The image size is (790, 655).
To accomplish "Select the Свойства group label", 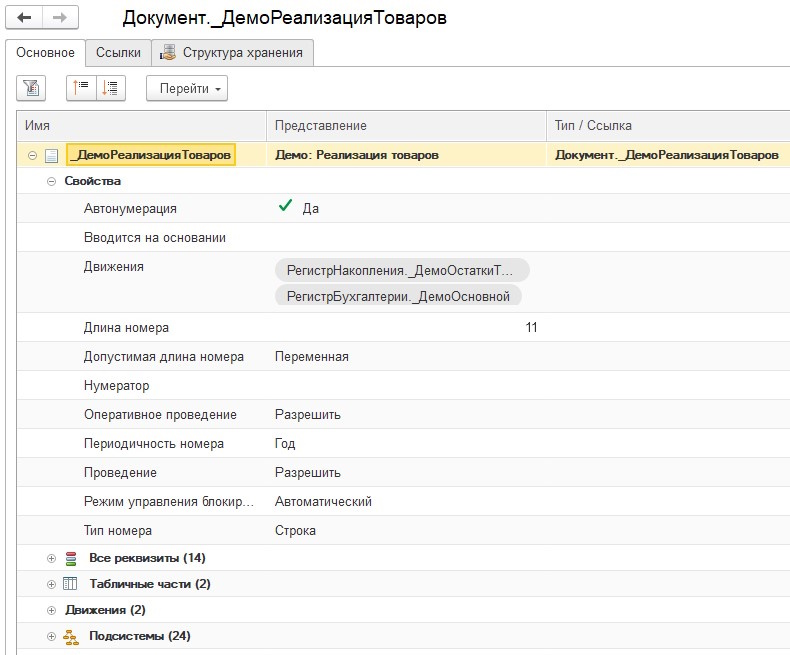I will pyautogui.click(x=93, y=181).
